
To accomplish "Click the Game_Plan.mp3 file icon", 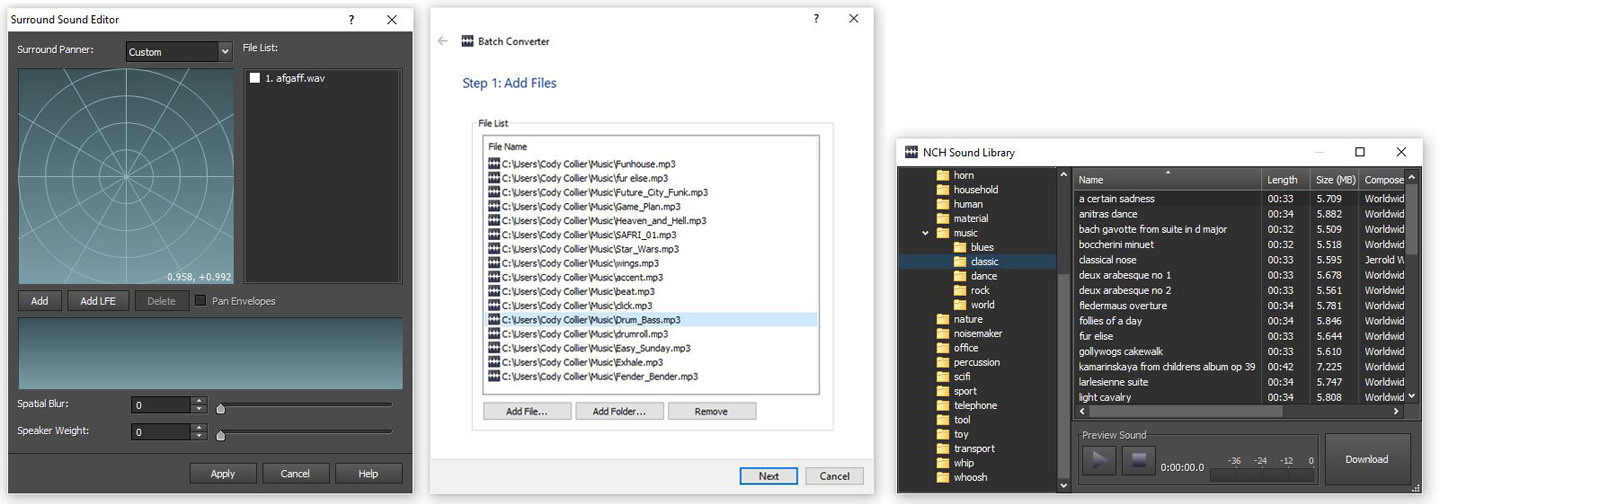I will click(494, 206).
